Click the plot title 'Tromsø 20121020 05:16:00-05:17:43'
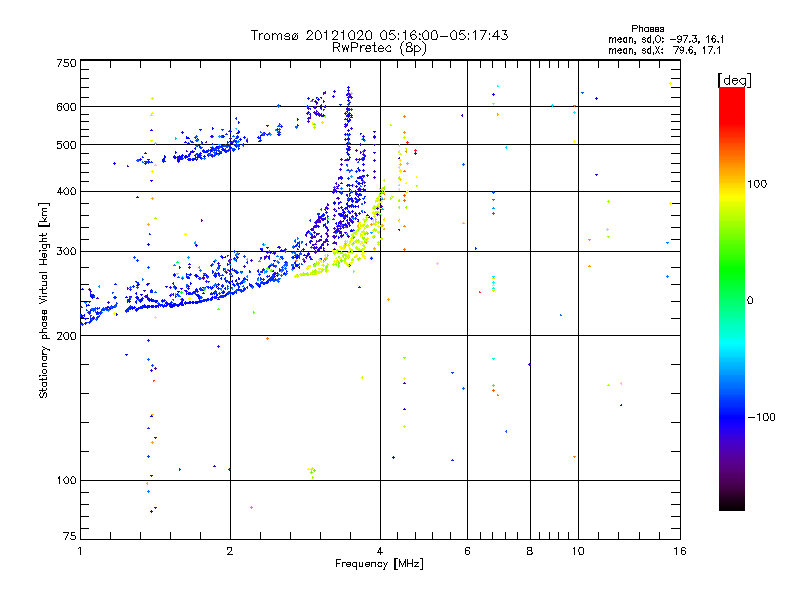The image size is (800, 600). point(380,35)
